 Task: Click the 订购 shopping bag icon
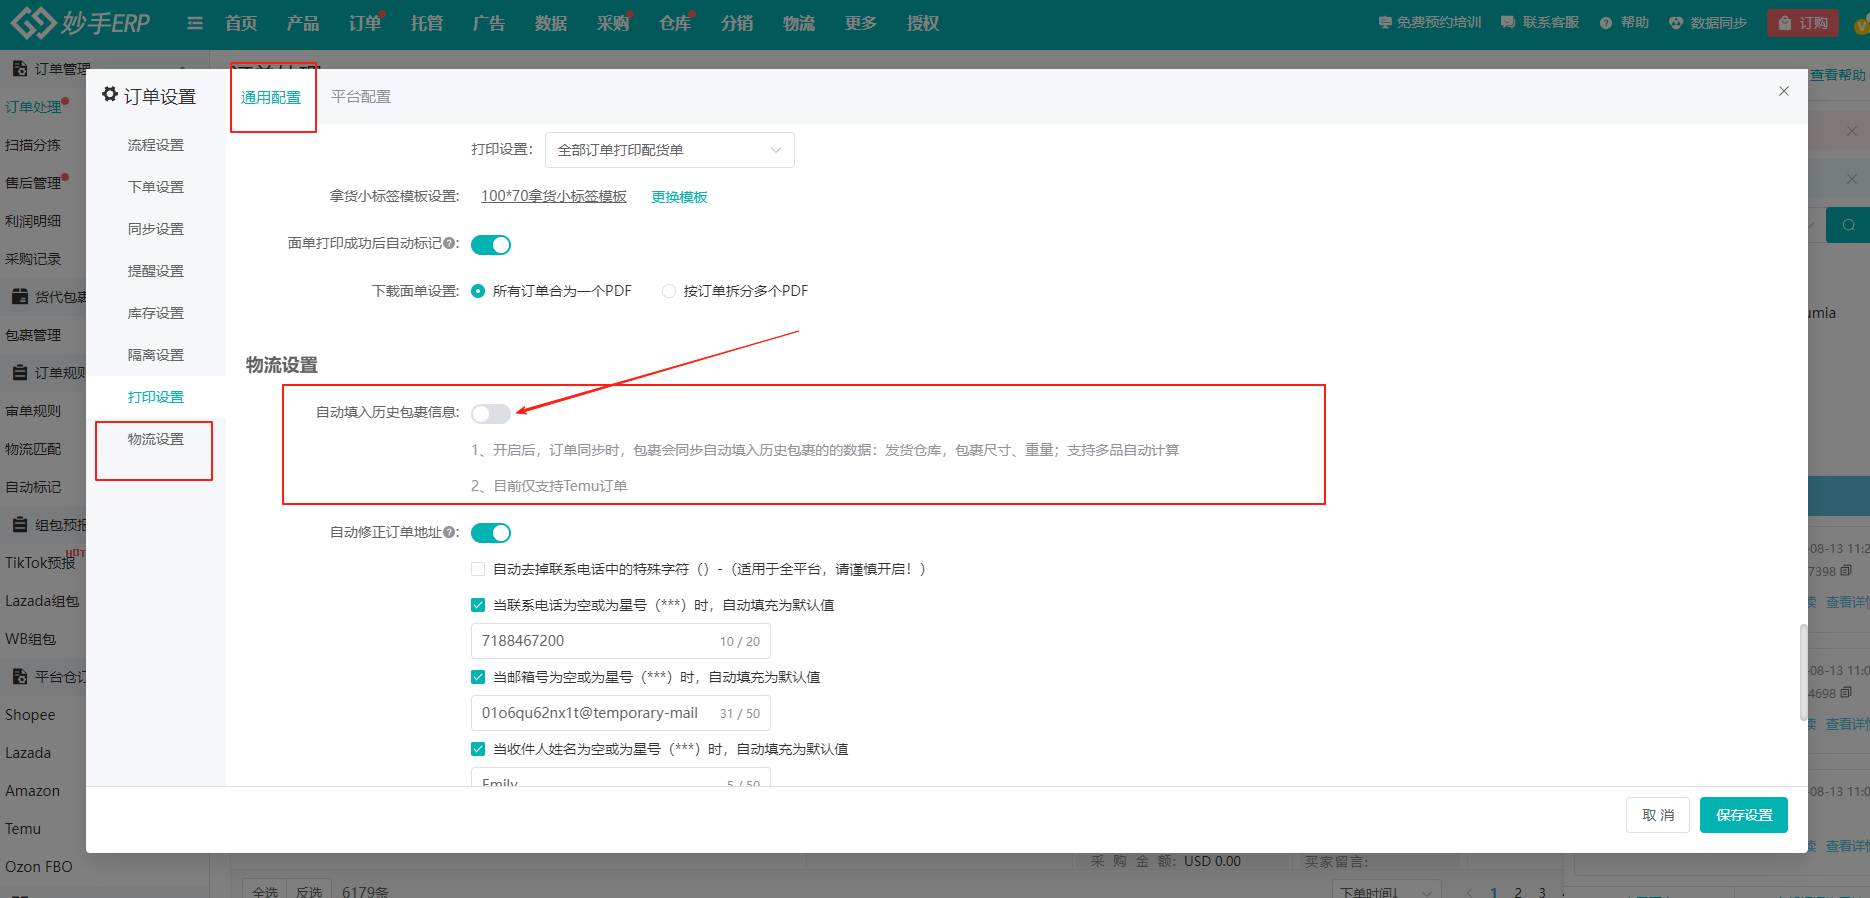[x=1785, y=23]
